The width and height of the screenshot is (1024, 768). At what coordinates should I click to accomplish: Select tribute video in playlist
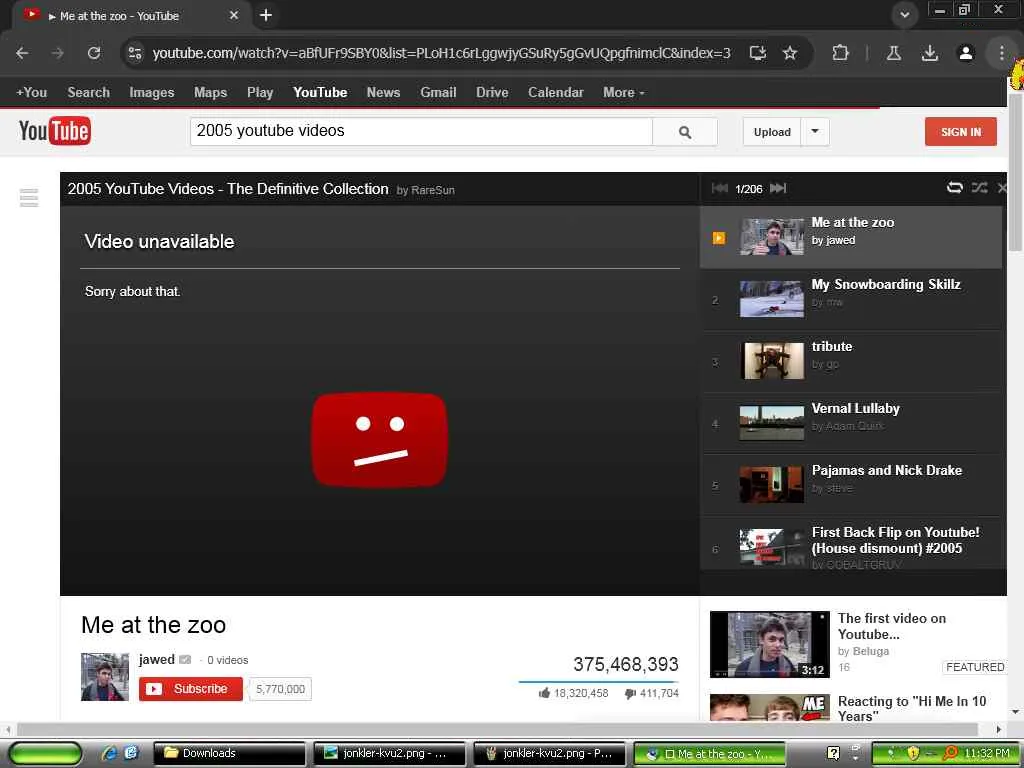[853, 361]
